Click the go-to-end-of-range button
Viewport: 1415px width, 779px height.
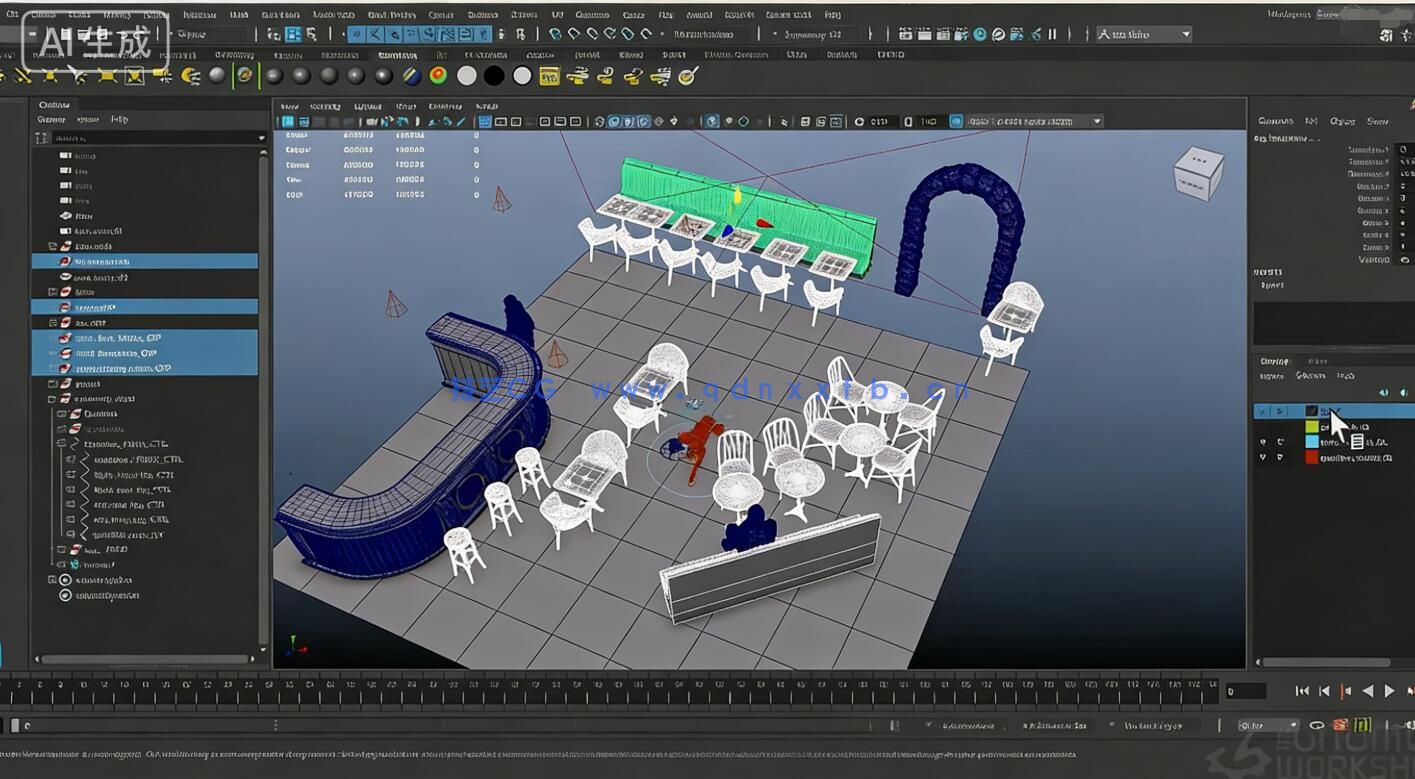(x=1409, y=690)
